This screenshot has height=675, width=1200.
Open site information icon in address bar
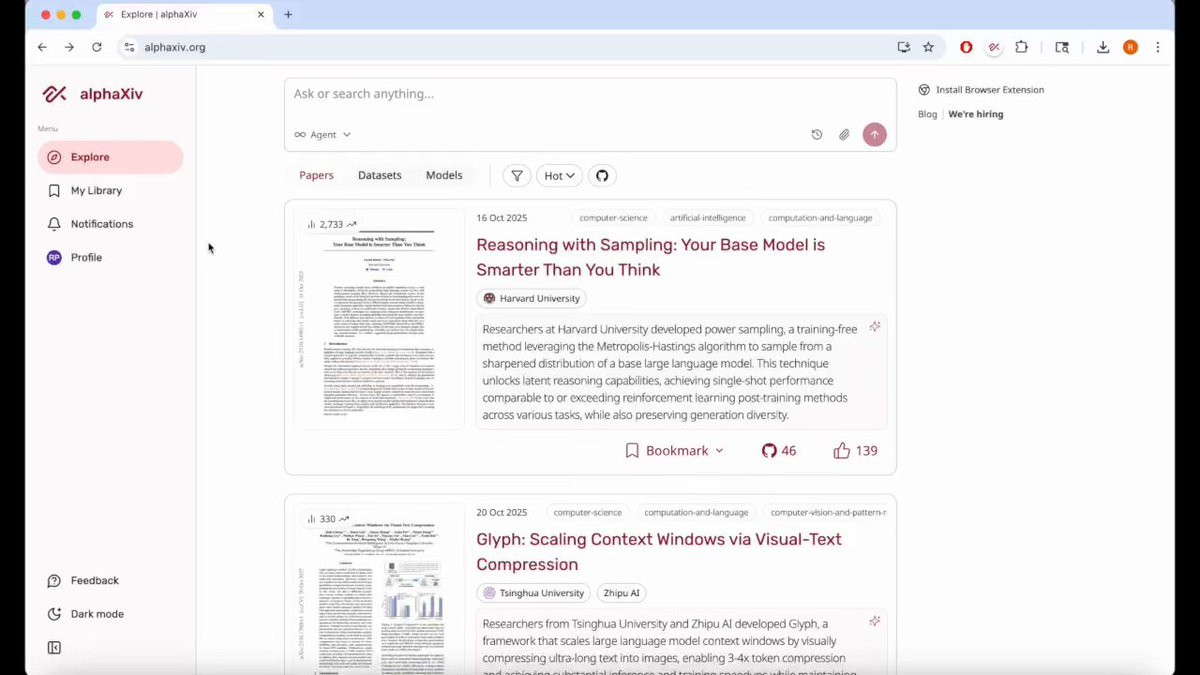tap(129, 47)
